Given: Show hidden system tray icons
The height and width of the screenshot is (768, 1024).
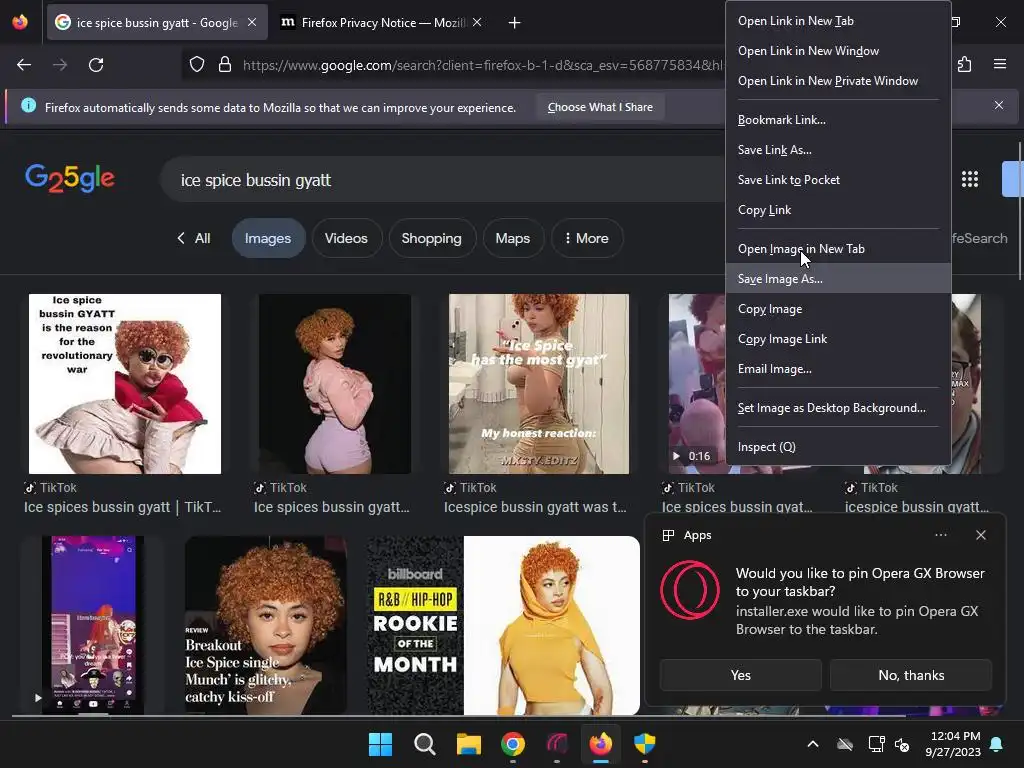Looking at the screenshot, I should pyautogui.click(x=813, y=744).
